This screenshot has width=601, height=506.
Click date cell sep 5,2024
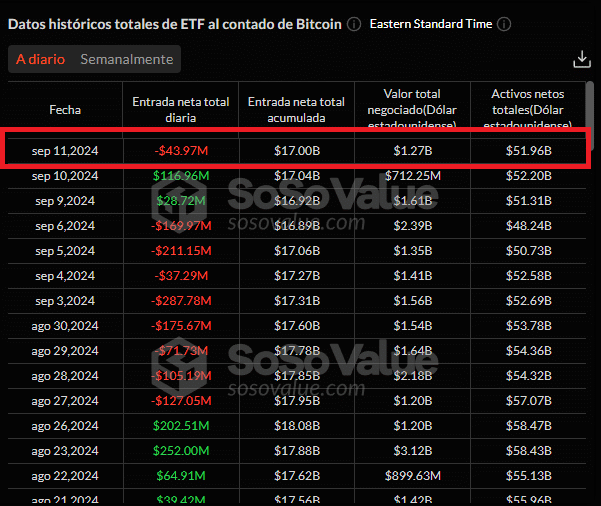(65, 251)
